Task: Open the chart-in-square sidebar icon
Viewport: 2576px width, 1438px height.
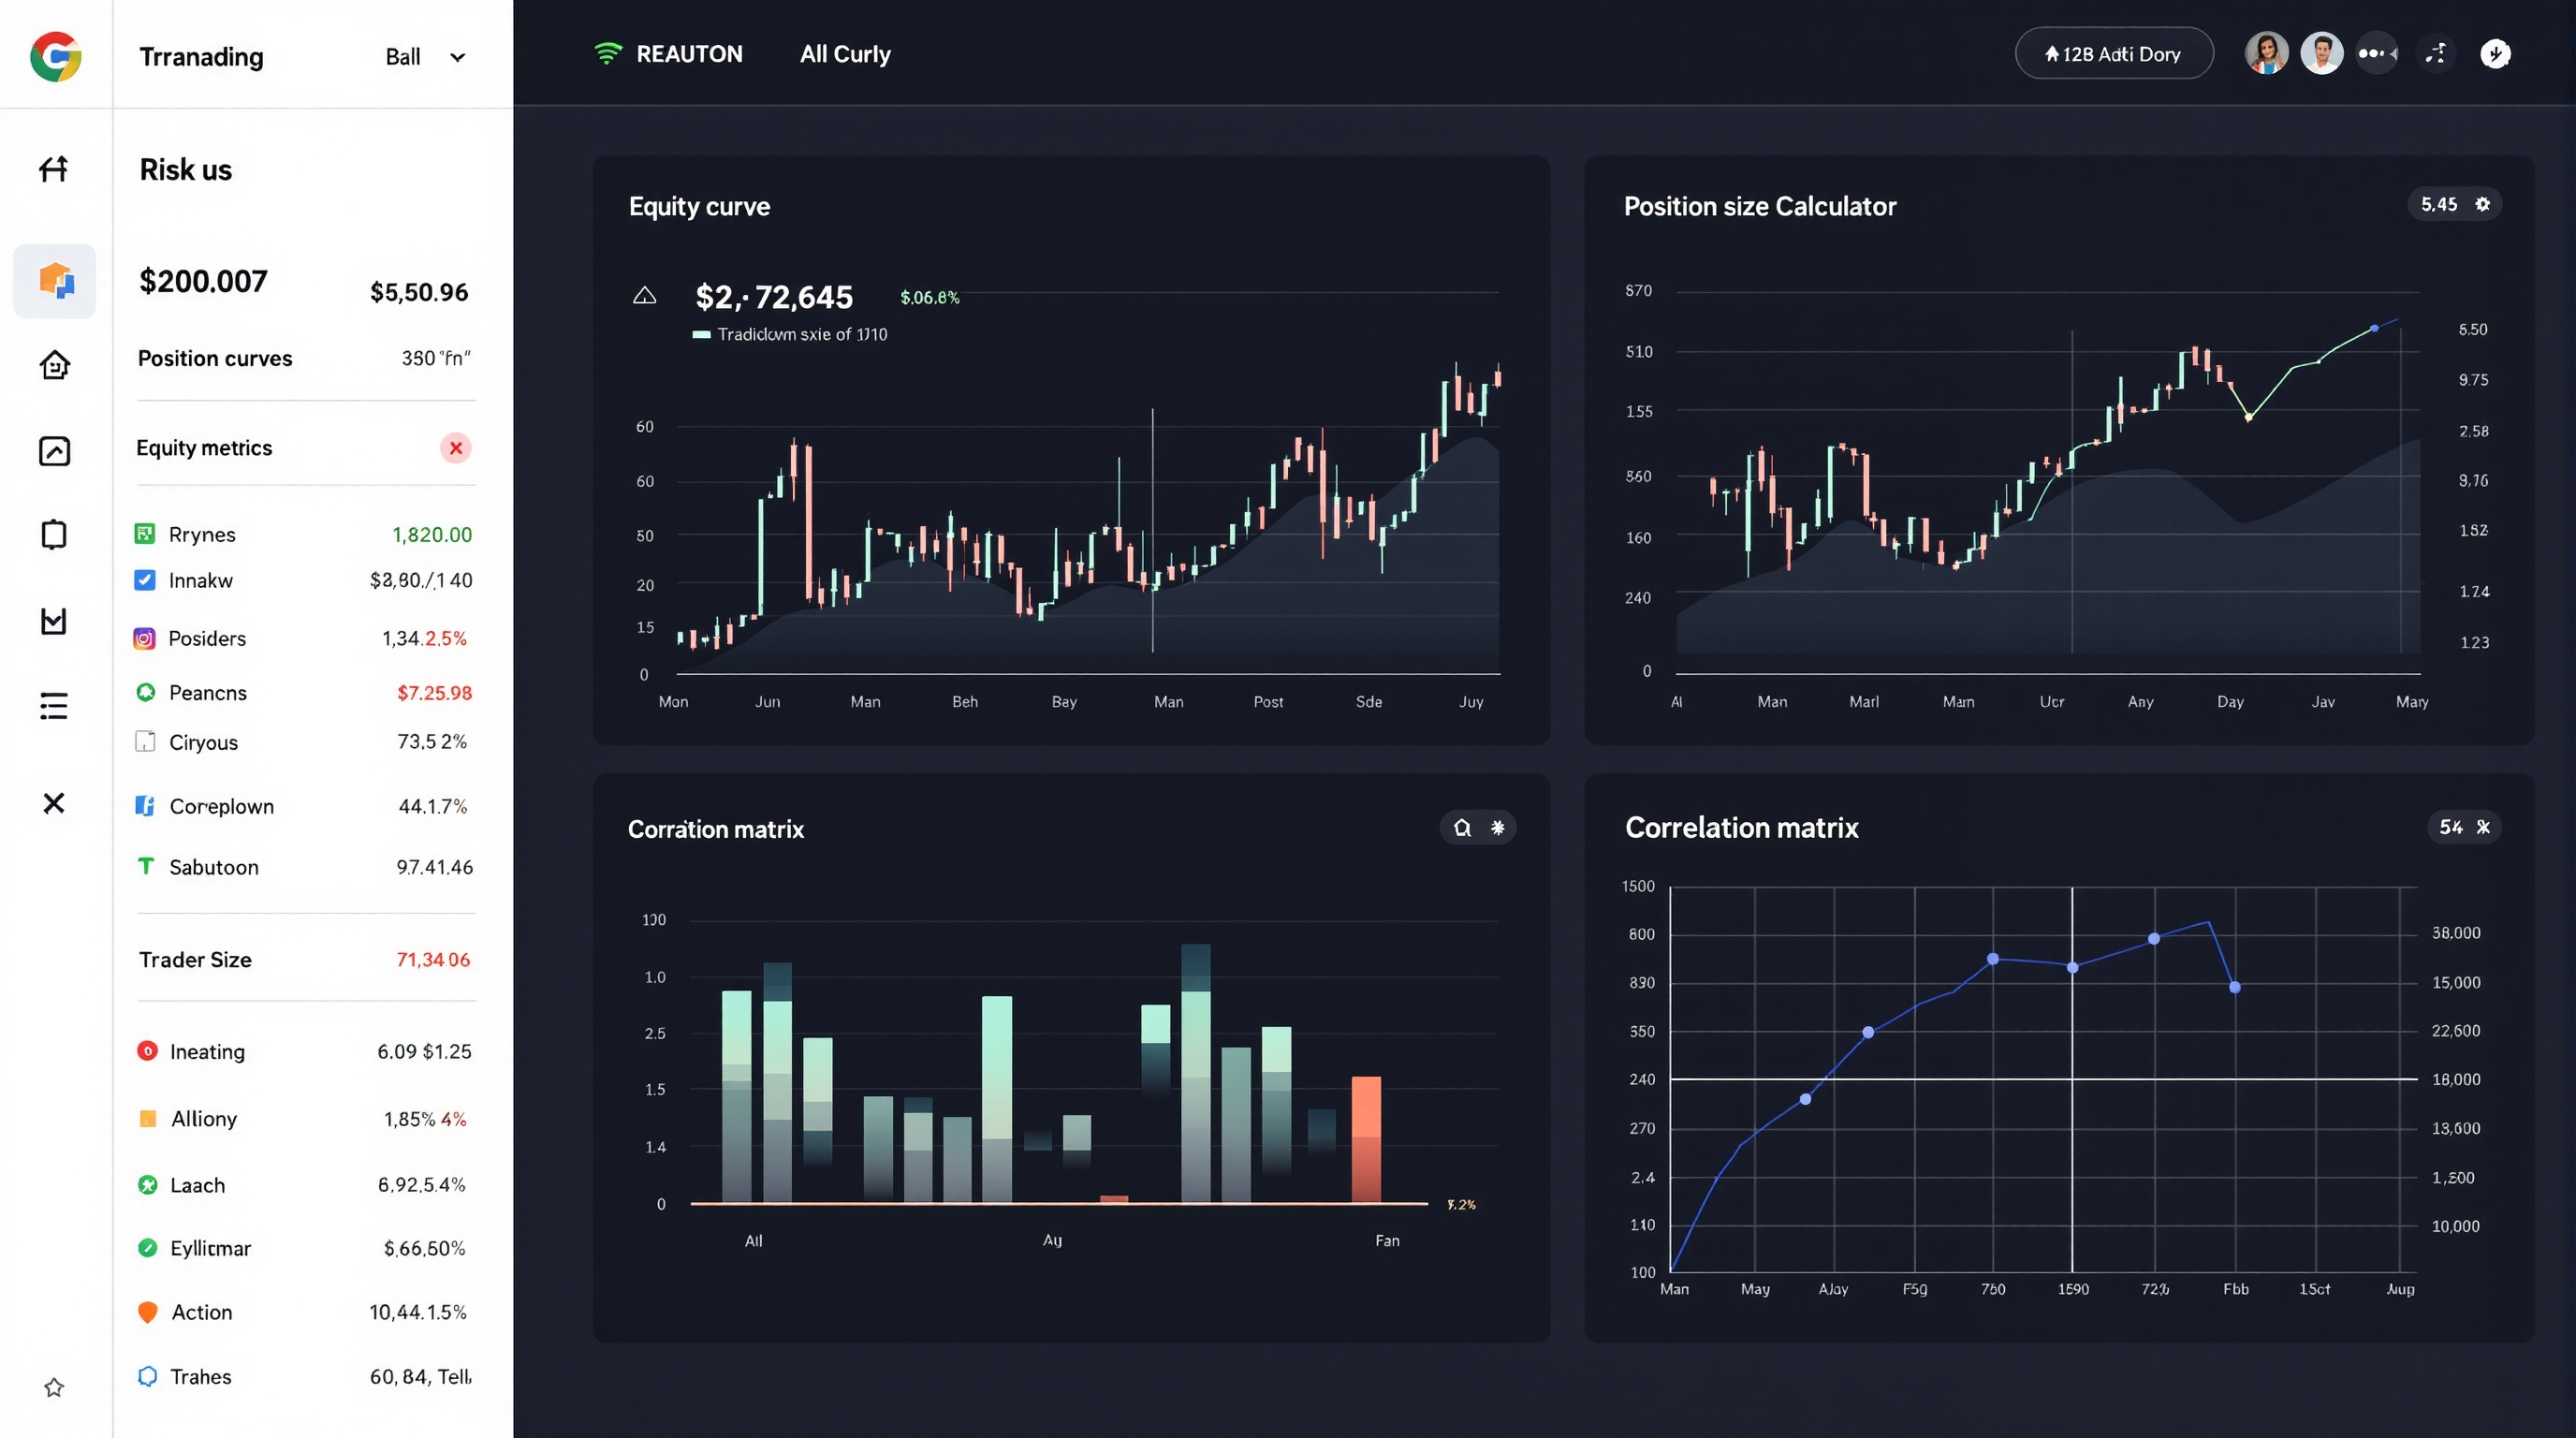Action: point(54,451)
